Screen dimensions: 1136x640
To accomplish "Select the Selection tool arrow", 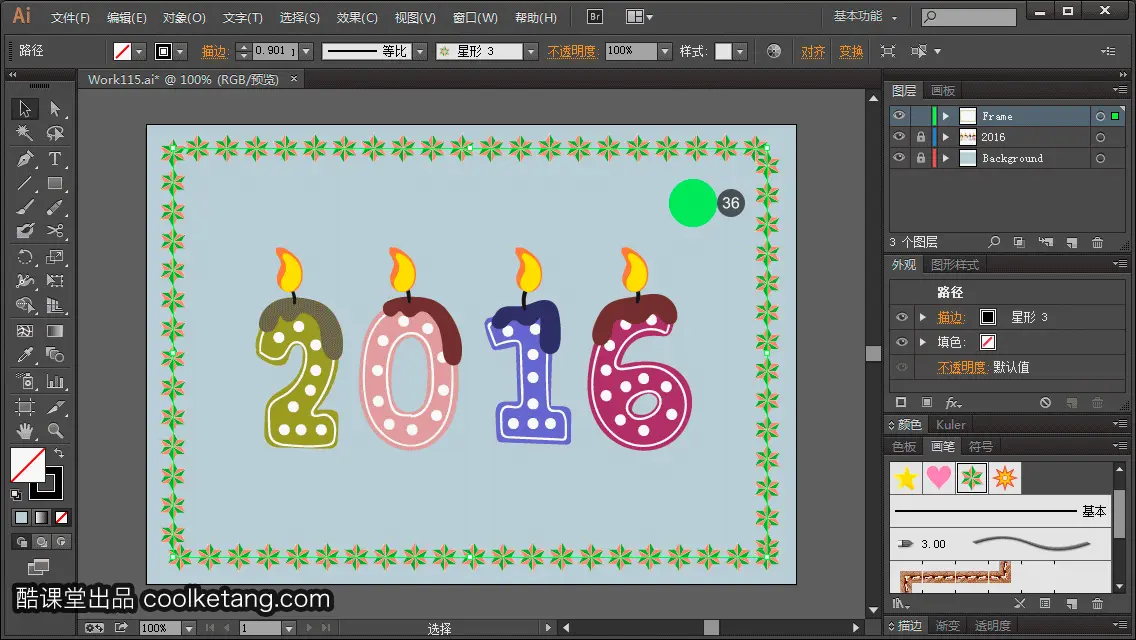I will tap(25, 109).
